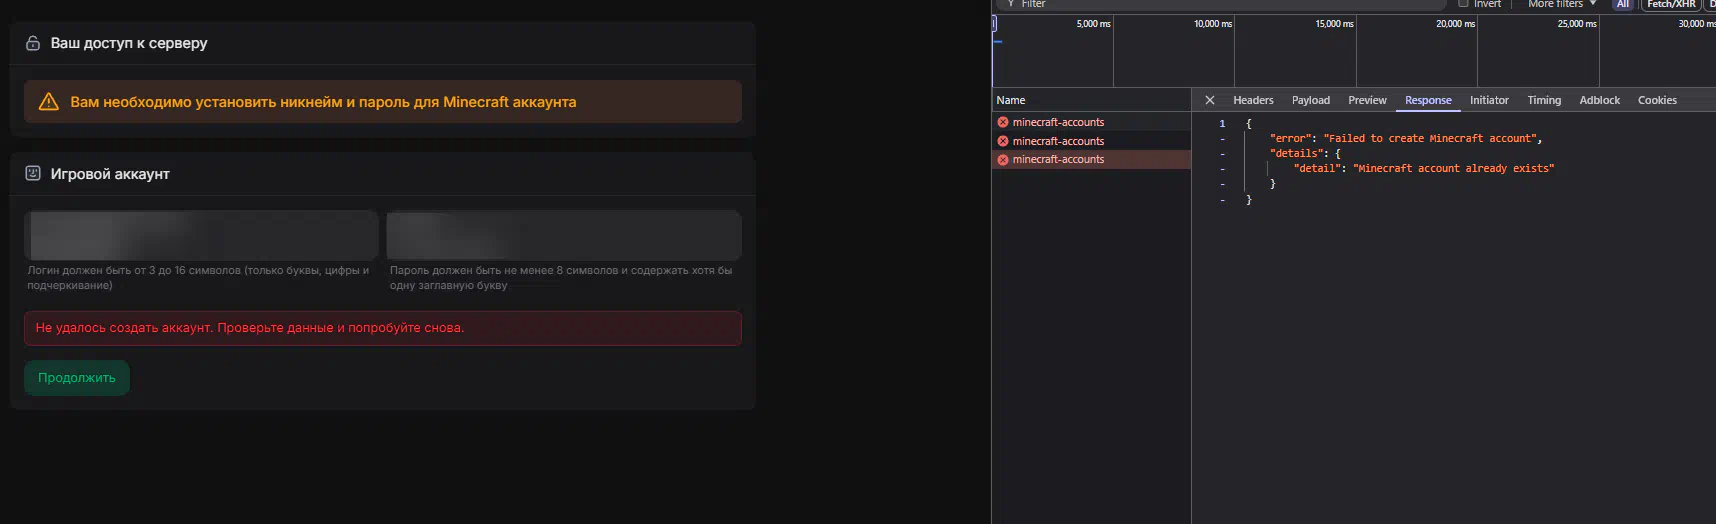Image resolution: width=1716 pixels, height=524 pixels.
Task: Open the Payload tab
Action: tap(1310, 100)
